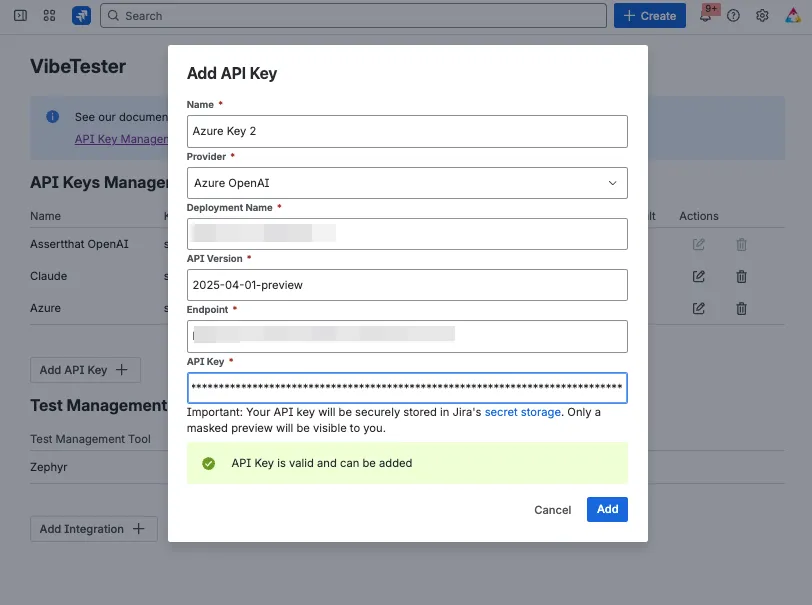
Task: Open the help question mark icon
Action: point(733,16)
